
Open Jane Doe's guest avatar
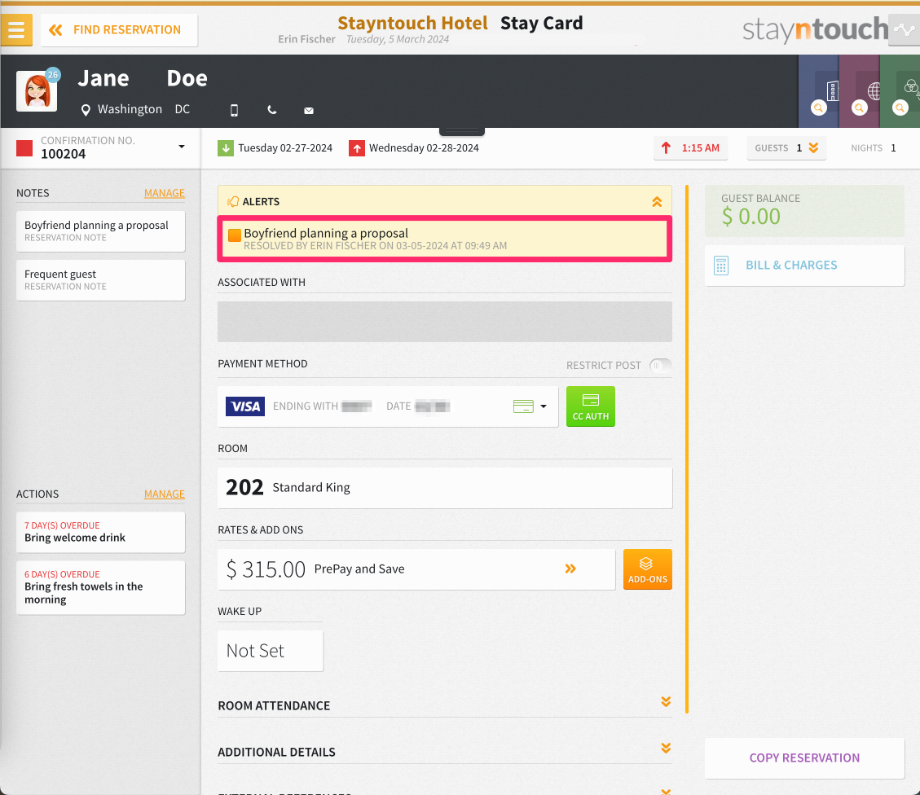(x=36, y=92)
